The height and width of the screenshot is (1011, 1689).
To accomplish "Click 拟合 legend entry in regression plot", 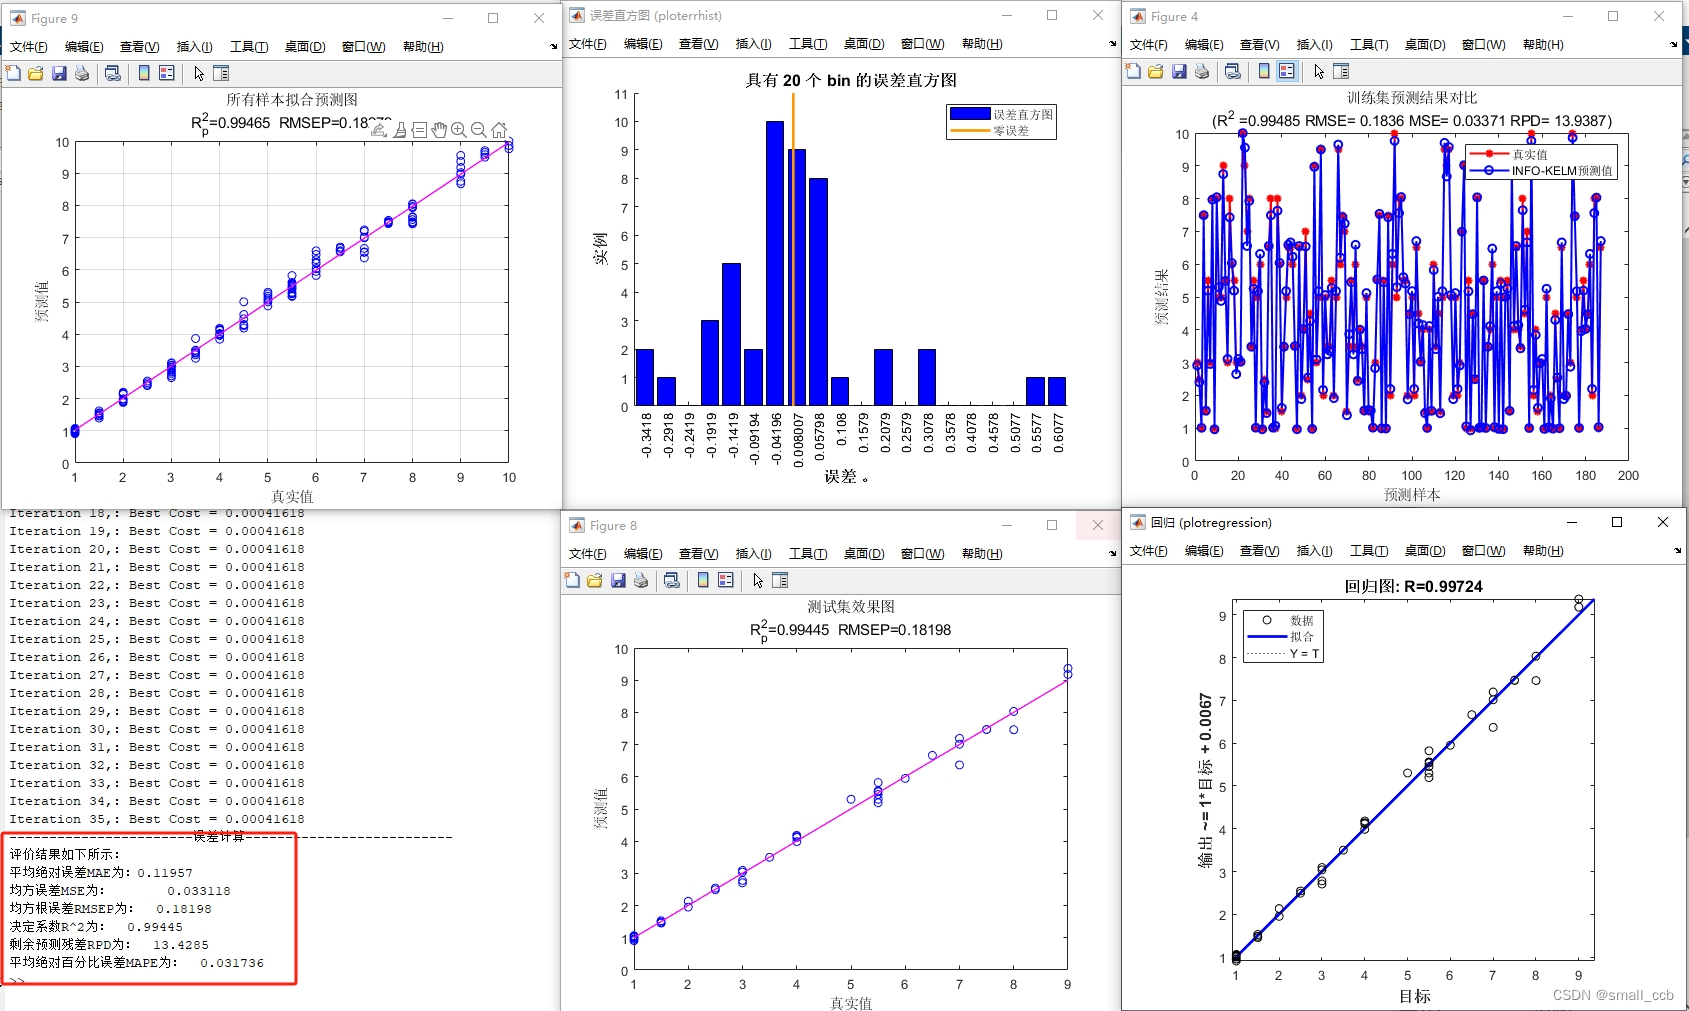I will [1280, 637].
